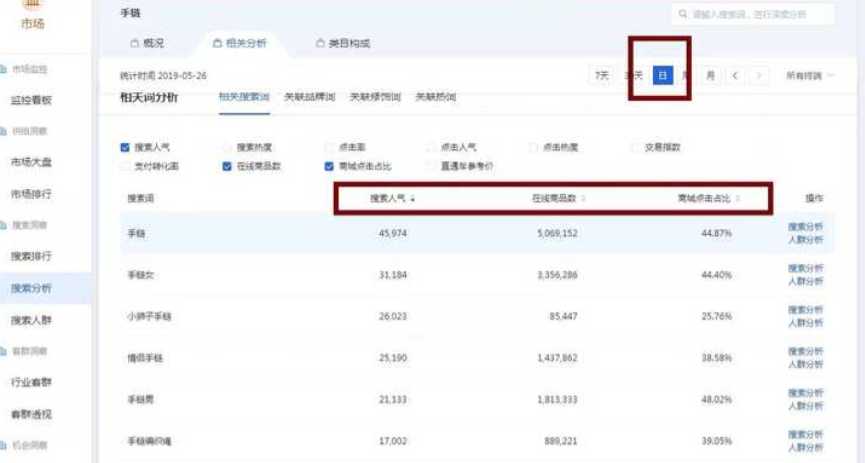This screenshot has height=463, width=865.
Task: Click the 机会洞察 section folder icon
Action: coord(3,445)
